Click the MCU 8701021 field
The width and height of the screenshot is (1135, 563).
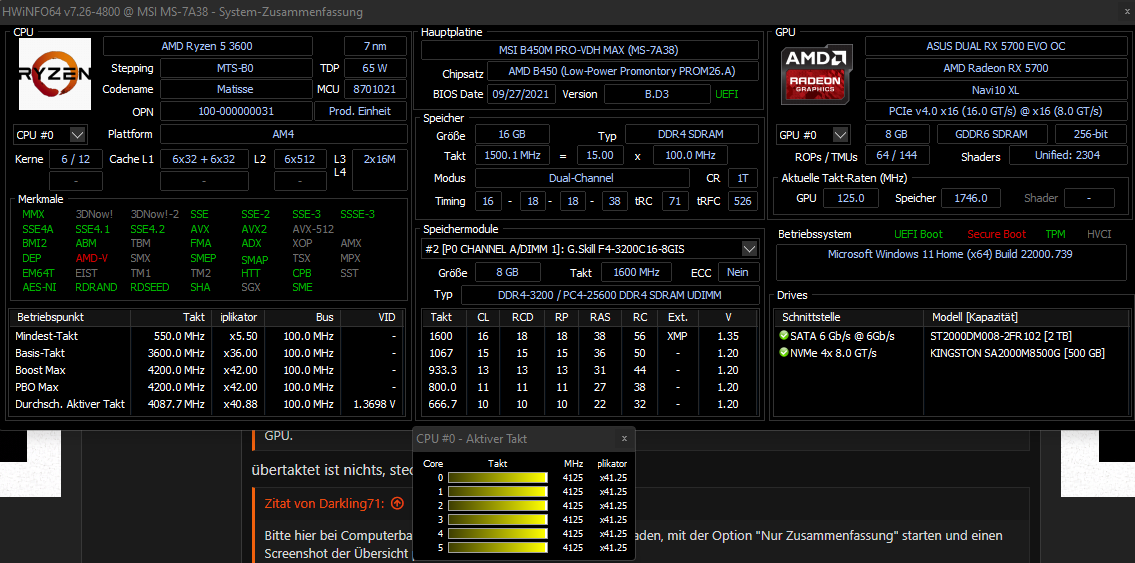click(x=374, y=90)
